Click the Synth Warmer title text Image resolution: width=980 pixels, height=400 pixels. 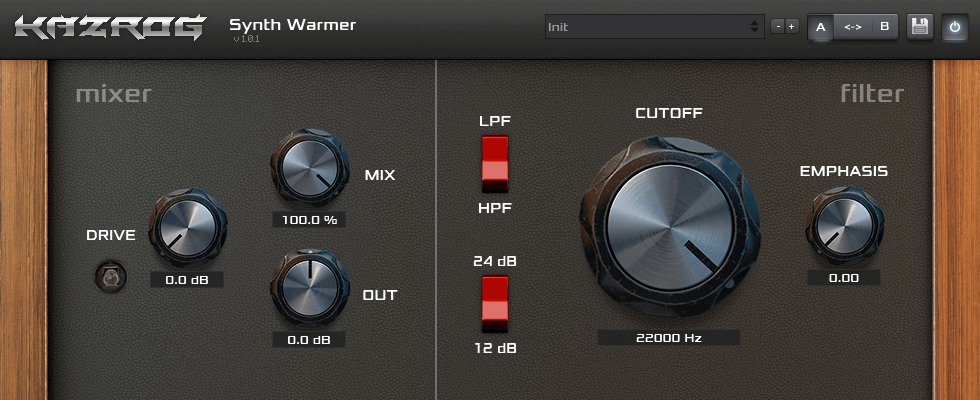pos(292,26)
